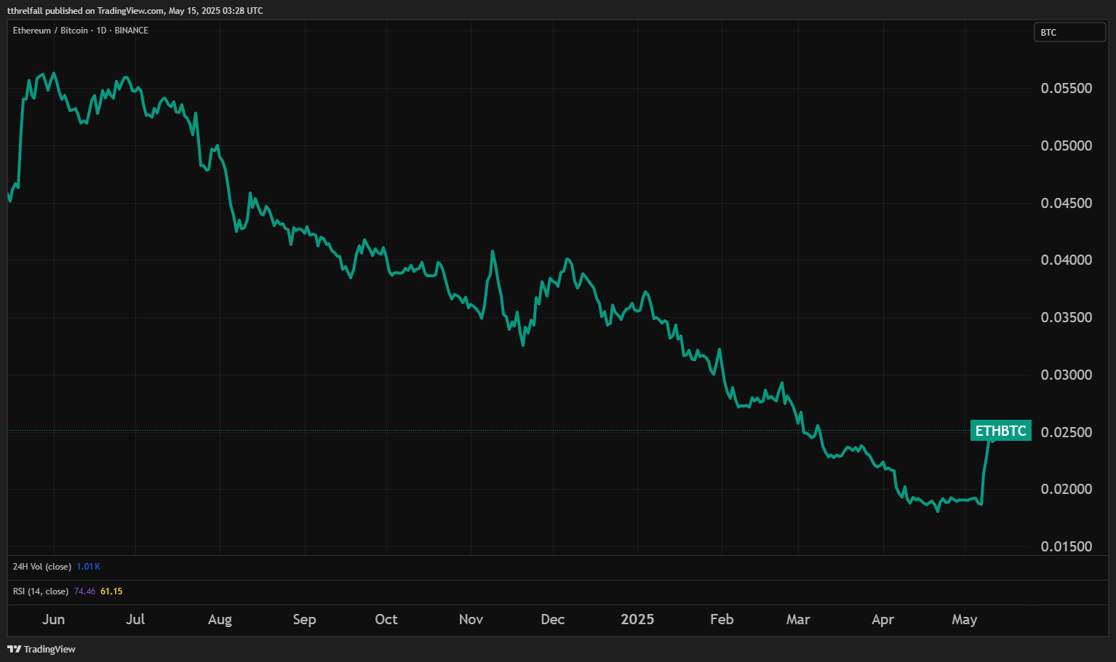
Task: Open the BTC currency selector box
Action: [1070, 32]
